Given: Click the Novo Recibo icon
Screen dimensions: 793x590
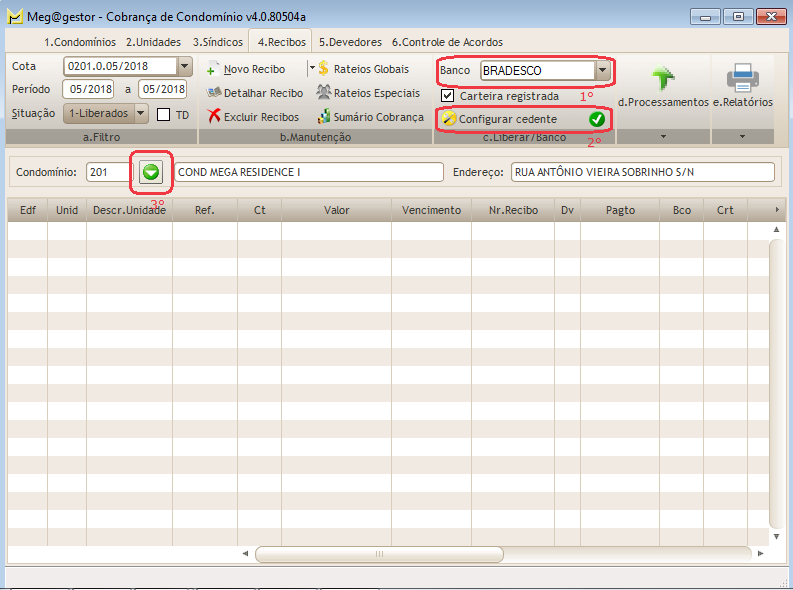Looking at the screenshot, I should pyautogui.click(x=213, y=70).
